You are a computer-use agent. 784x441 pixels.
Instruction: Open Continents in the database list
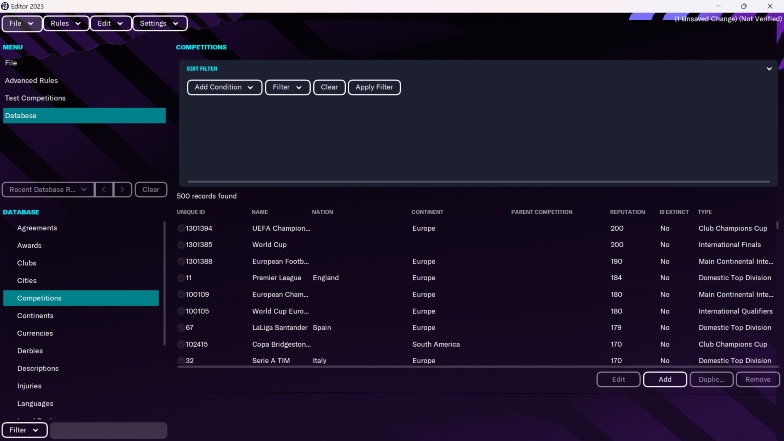tap(81, 316)
